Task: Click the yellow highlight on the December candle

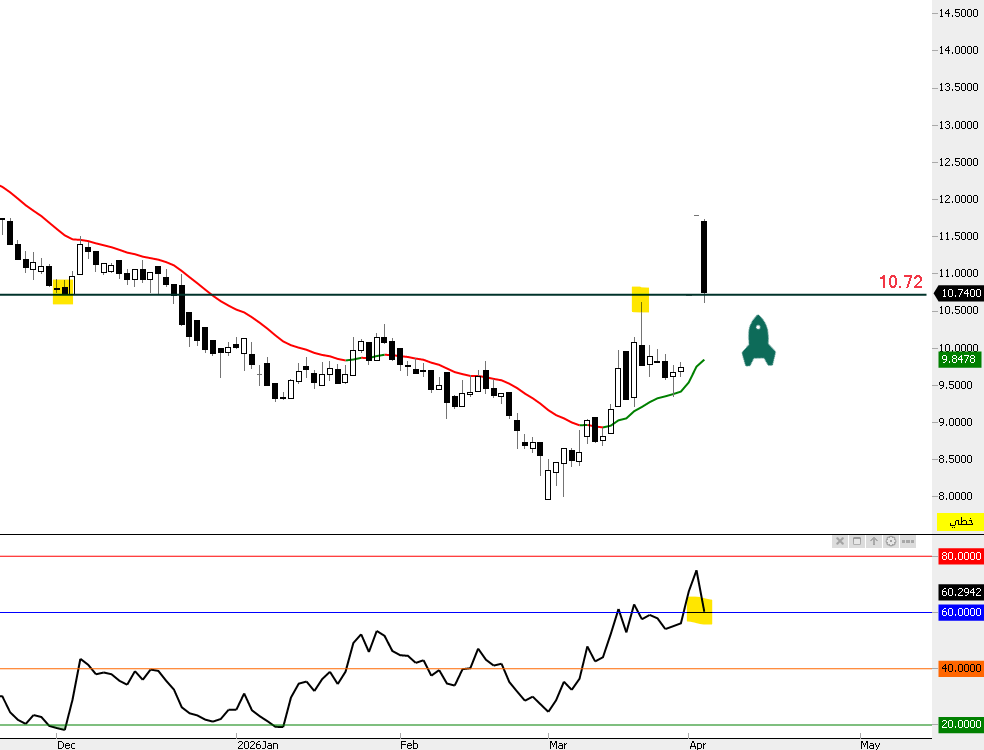Action: (63, 292)
